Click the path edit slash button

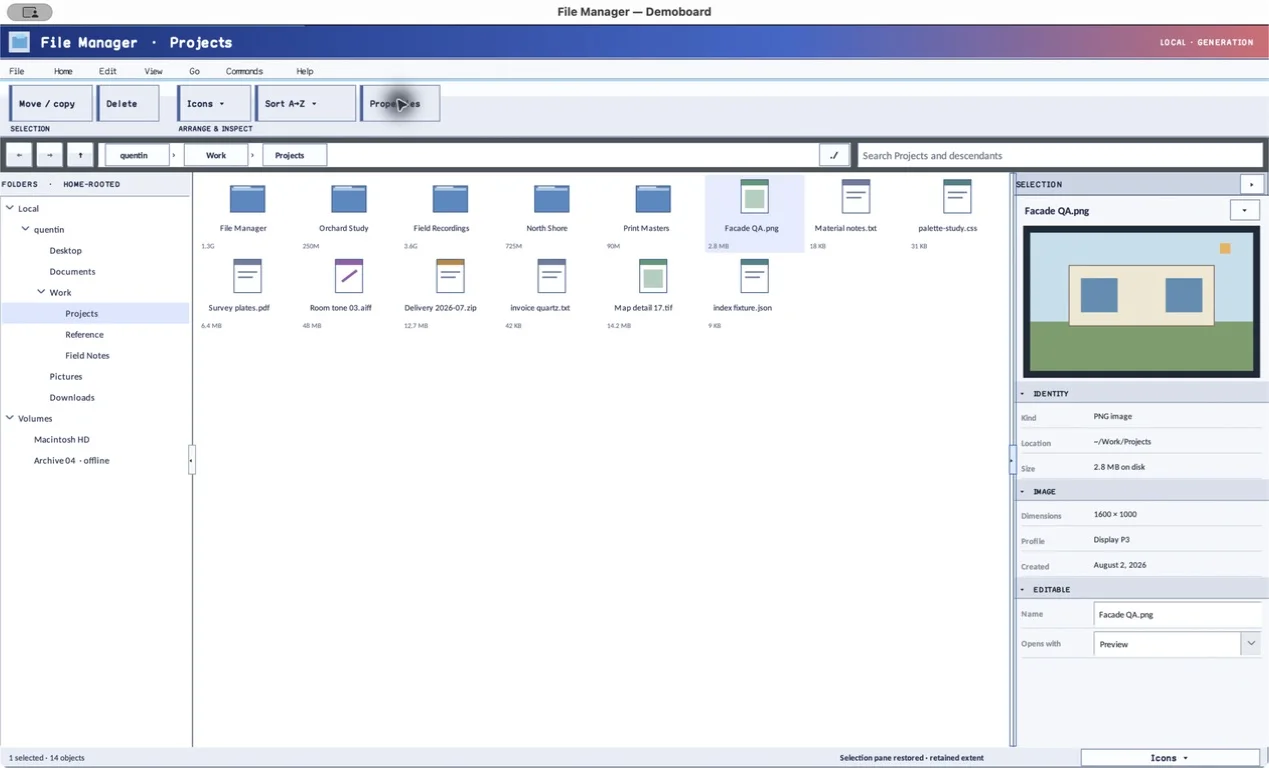pos(834,155)
